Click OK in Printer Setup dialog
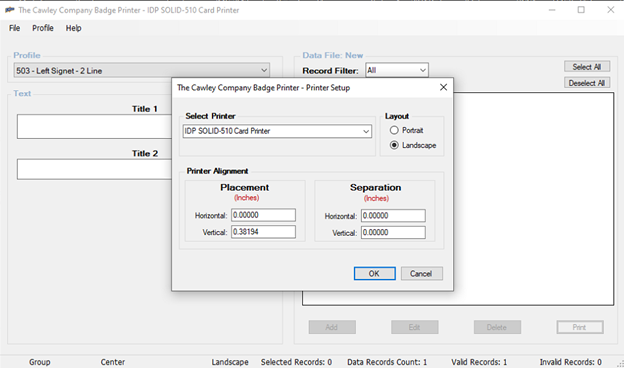Viewport: 624px width, 368px height. (374, 273)
